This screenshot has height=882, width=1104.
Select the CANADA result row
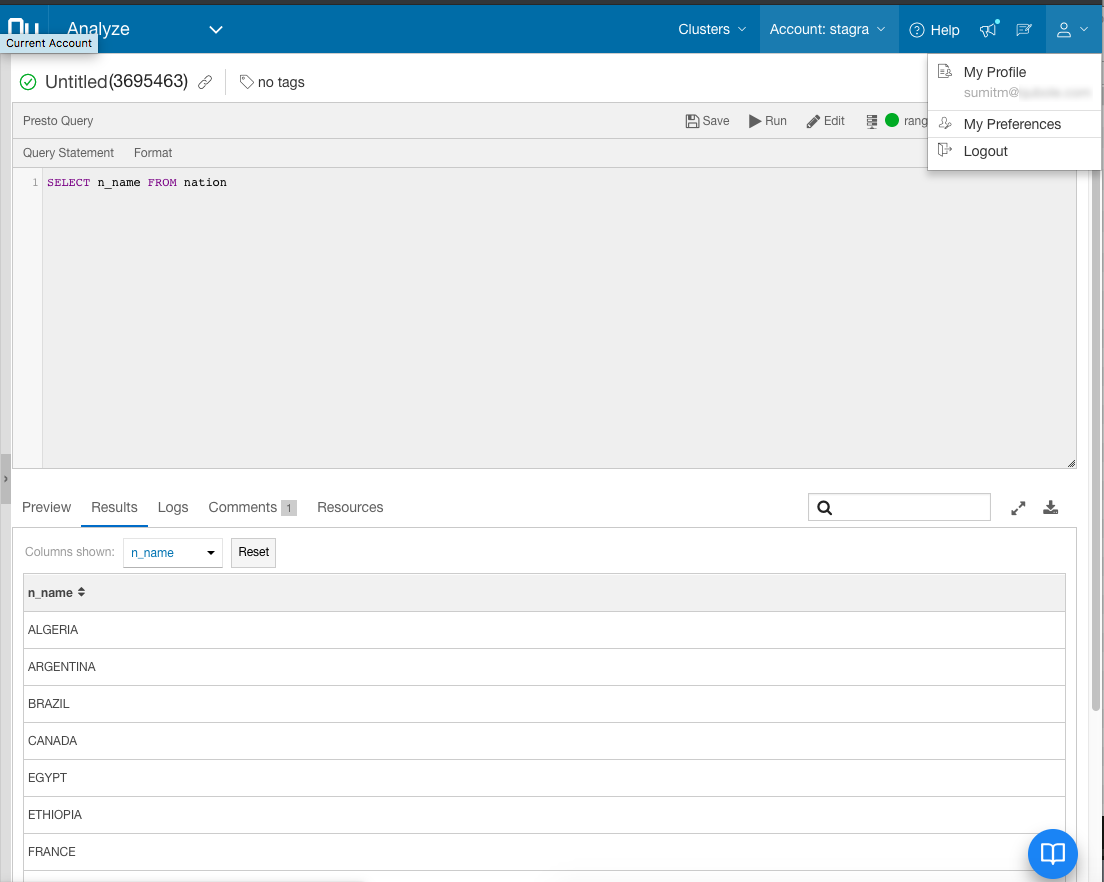544,741
